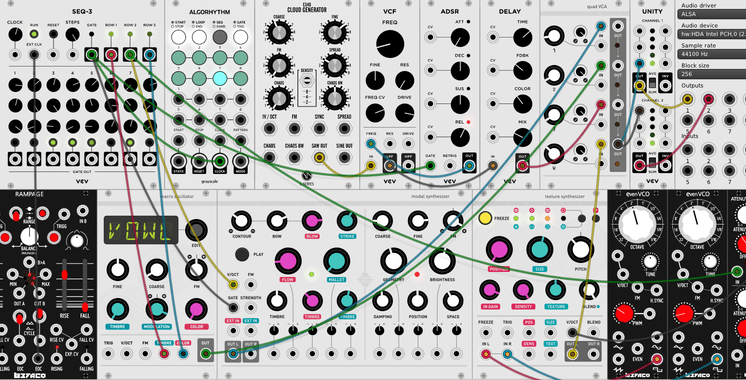Click the Cloud Generator SAW OUT jack
Screen dimensions: 746x380
(x=319, y=157)
